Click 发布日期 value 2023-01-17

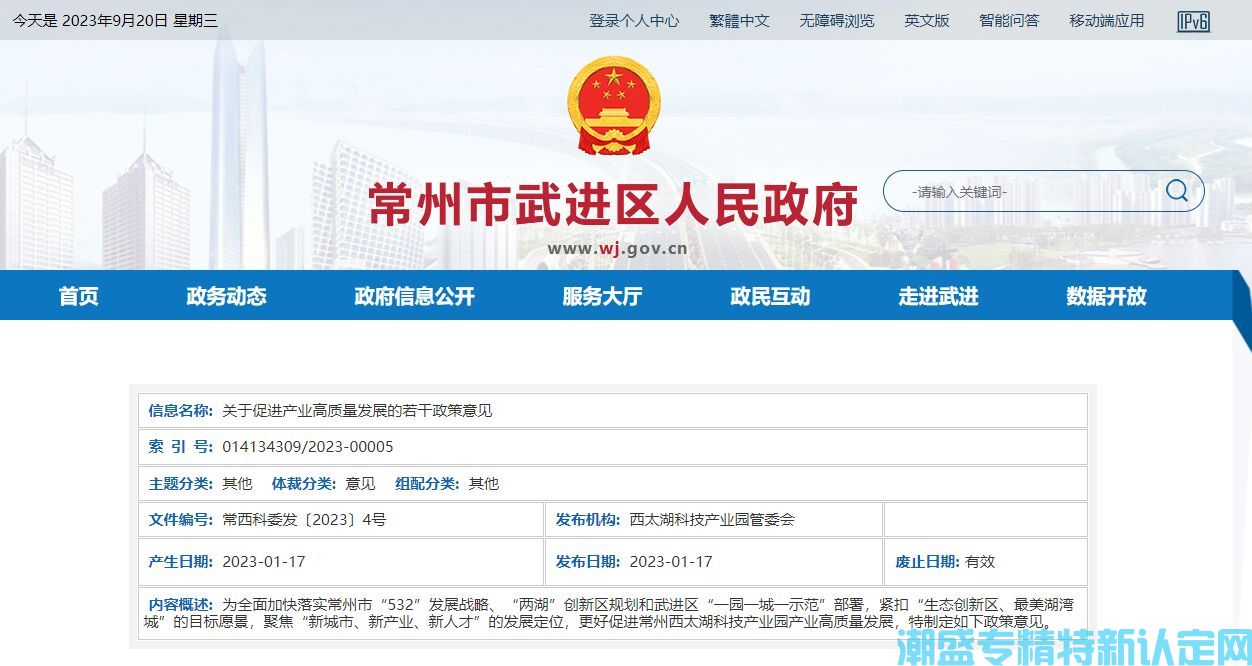coord(671,561)
